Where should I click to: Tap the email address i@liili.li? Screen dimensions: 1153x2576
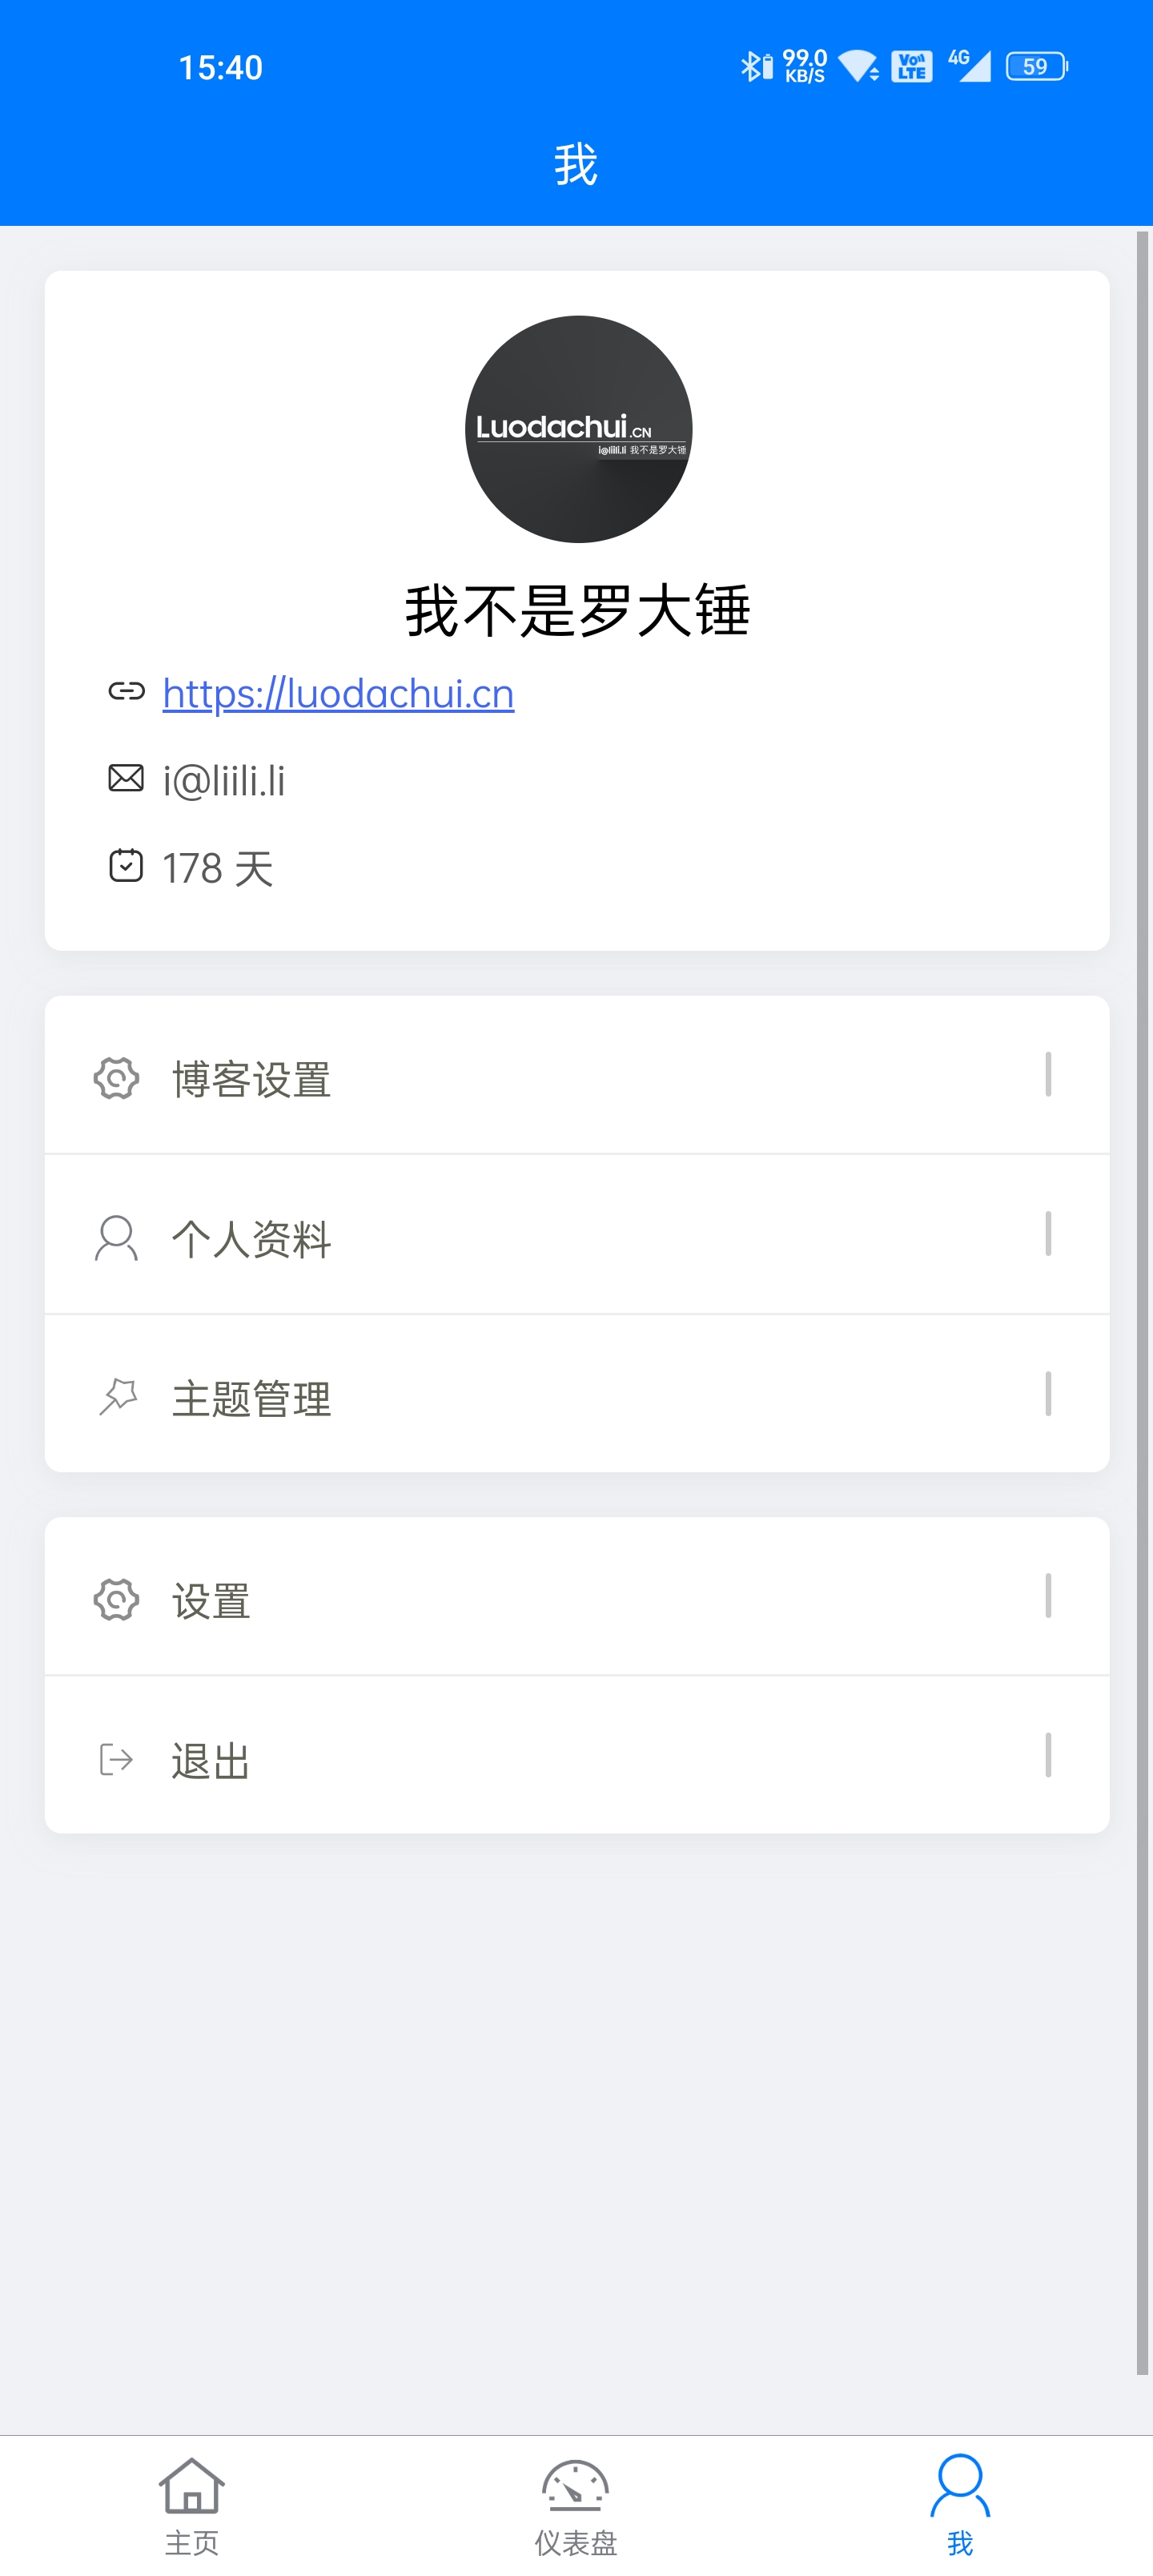[x=224, y=780]
